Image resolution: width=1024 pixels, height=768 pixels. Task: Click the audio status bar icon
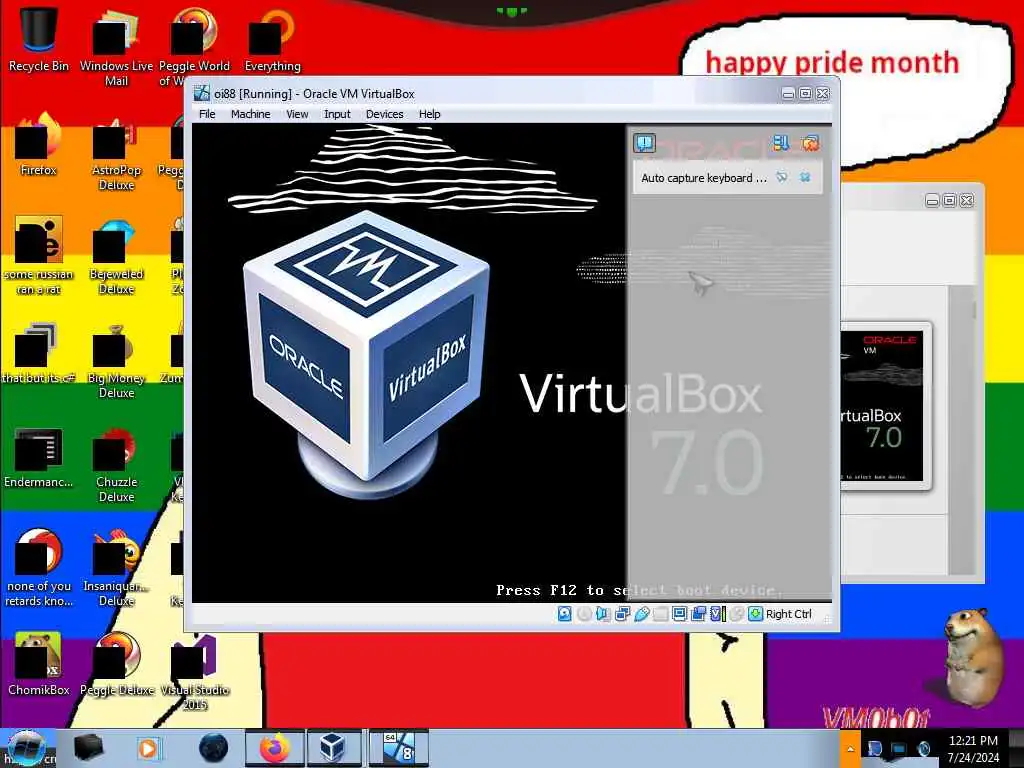pyautogui.click(x=603, y=614)
